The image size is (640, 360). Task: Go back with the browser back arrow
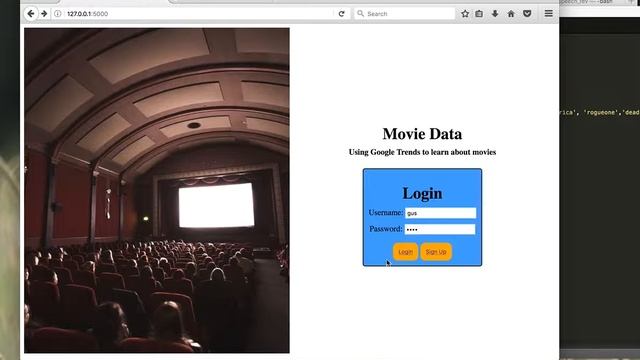pyautogui.click(x=31, y=14)
